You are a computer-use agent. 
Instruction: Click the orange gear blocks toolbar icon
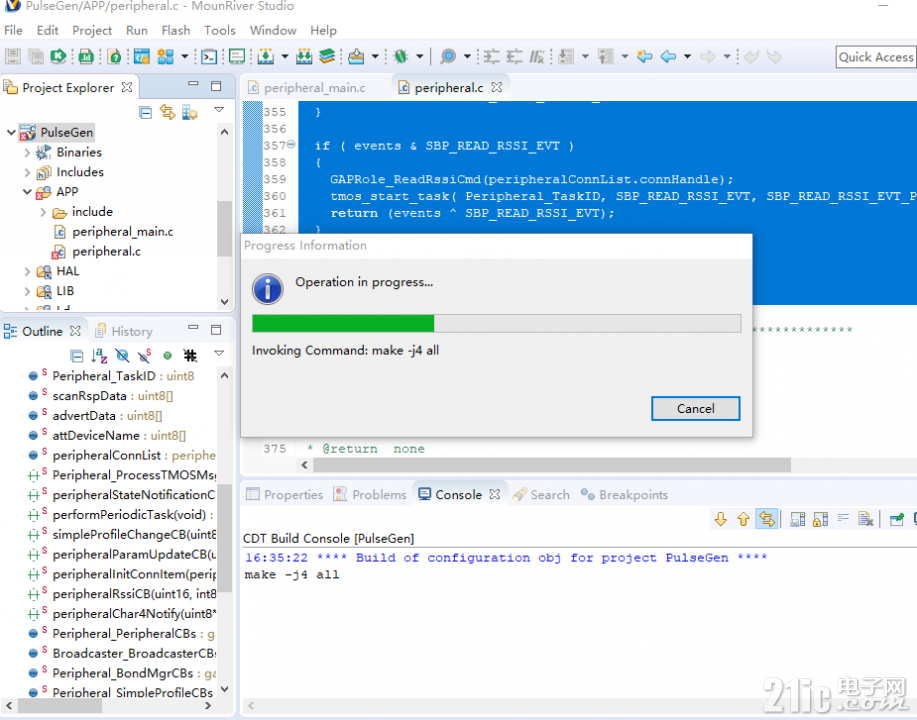[x=166, y=57]
